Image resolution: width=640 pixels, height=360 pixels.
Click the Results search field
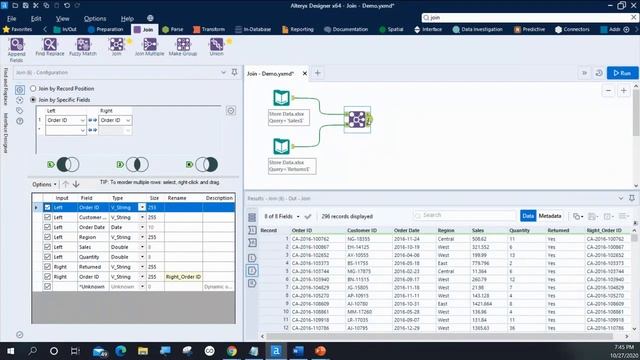pos(465,215)
